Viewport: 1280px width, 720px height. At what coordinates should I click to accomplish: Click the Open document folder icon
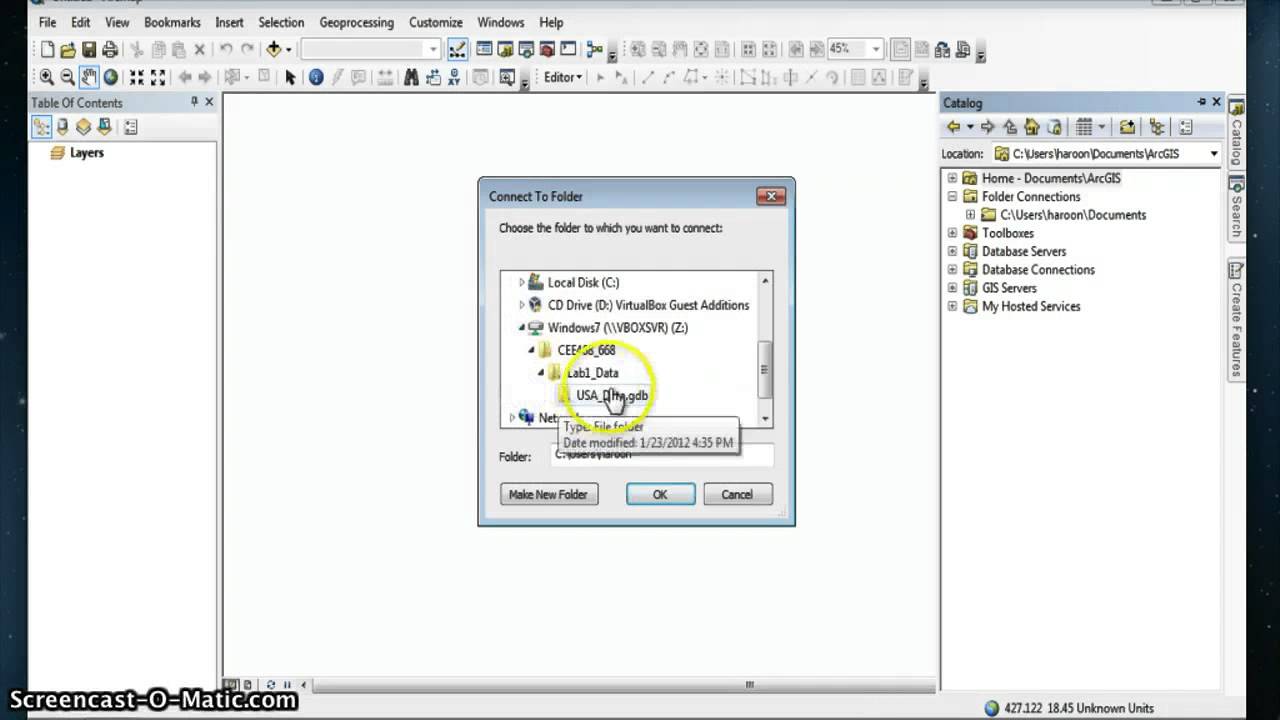pyautogui.click(x=68, y=49)
